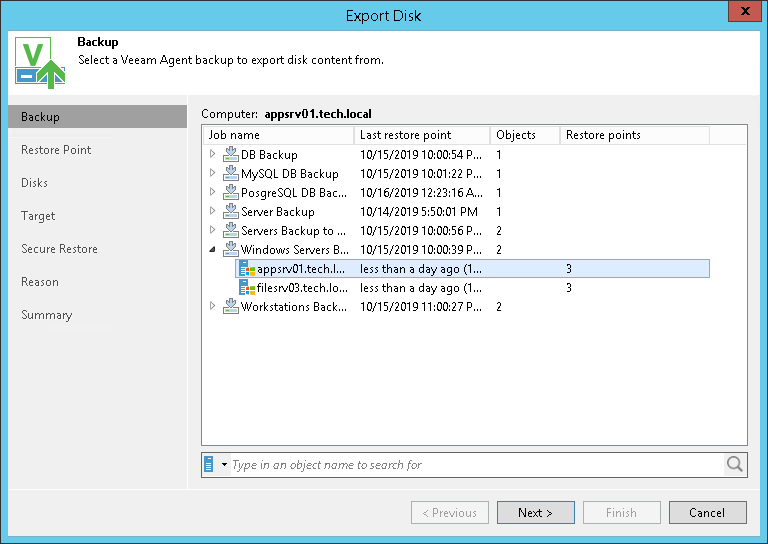The width and height of the screenshot is (768, 544).
Task: Click the Workstations Backup job icon
Action: [x=230, y=307]
